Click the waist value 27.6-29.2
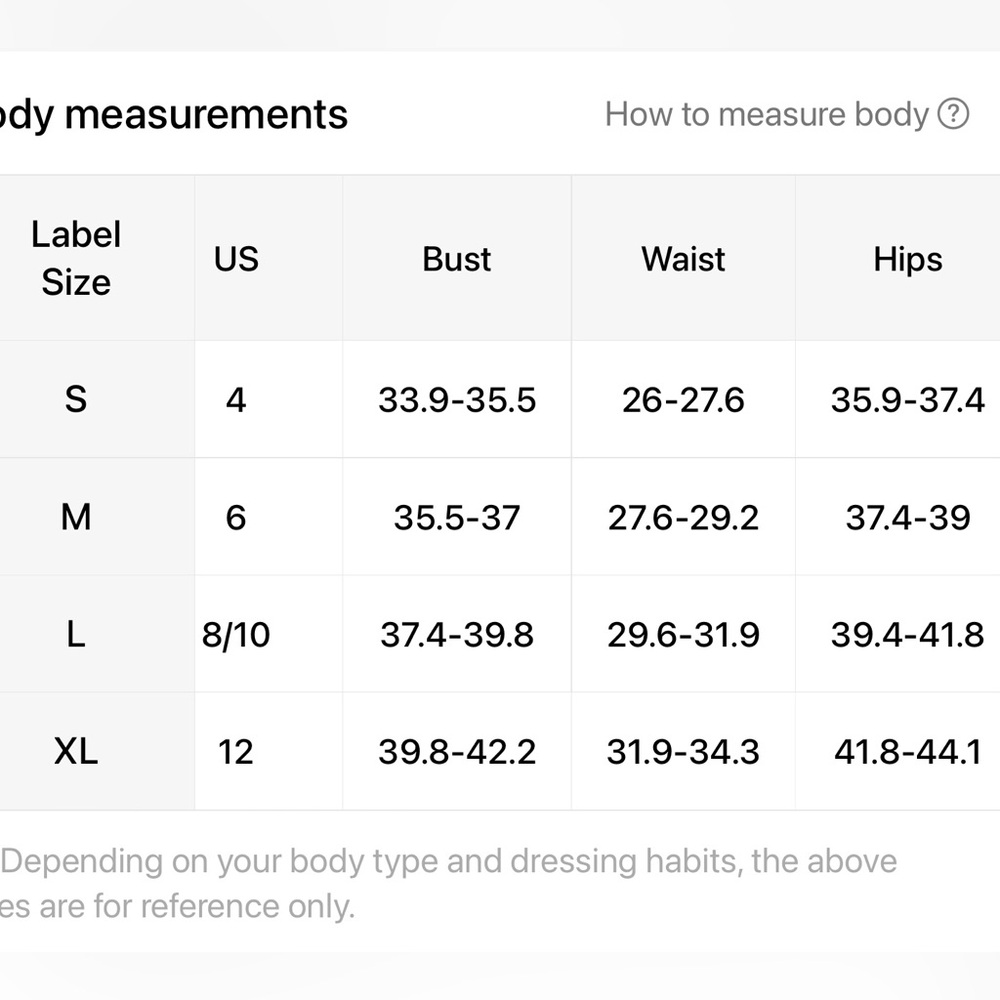Viewport: 1000px width, 1000px height. point(683,517)
